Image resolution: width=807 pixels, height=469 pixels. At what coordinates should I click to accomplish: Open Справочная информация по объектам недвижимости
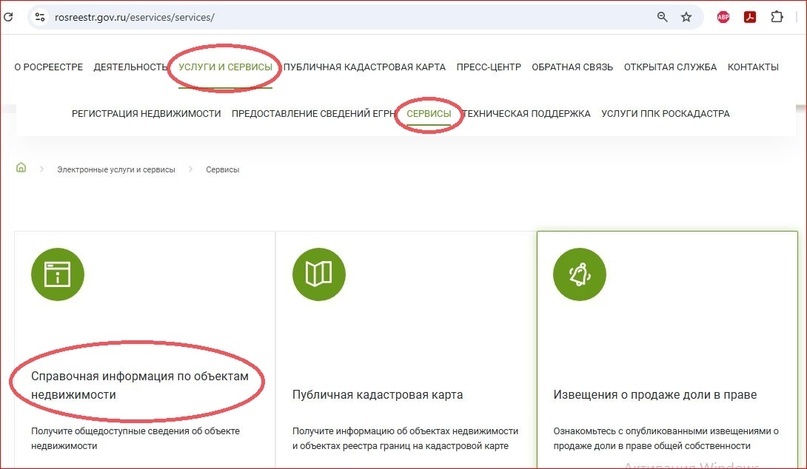[139, 385]
